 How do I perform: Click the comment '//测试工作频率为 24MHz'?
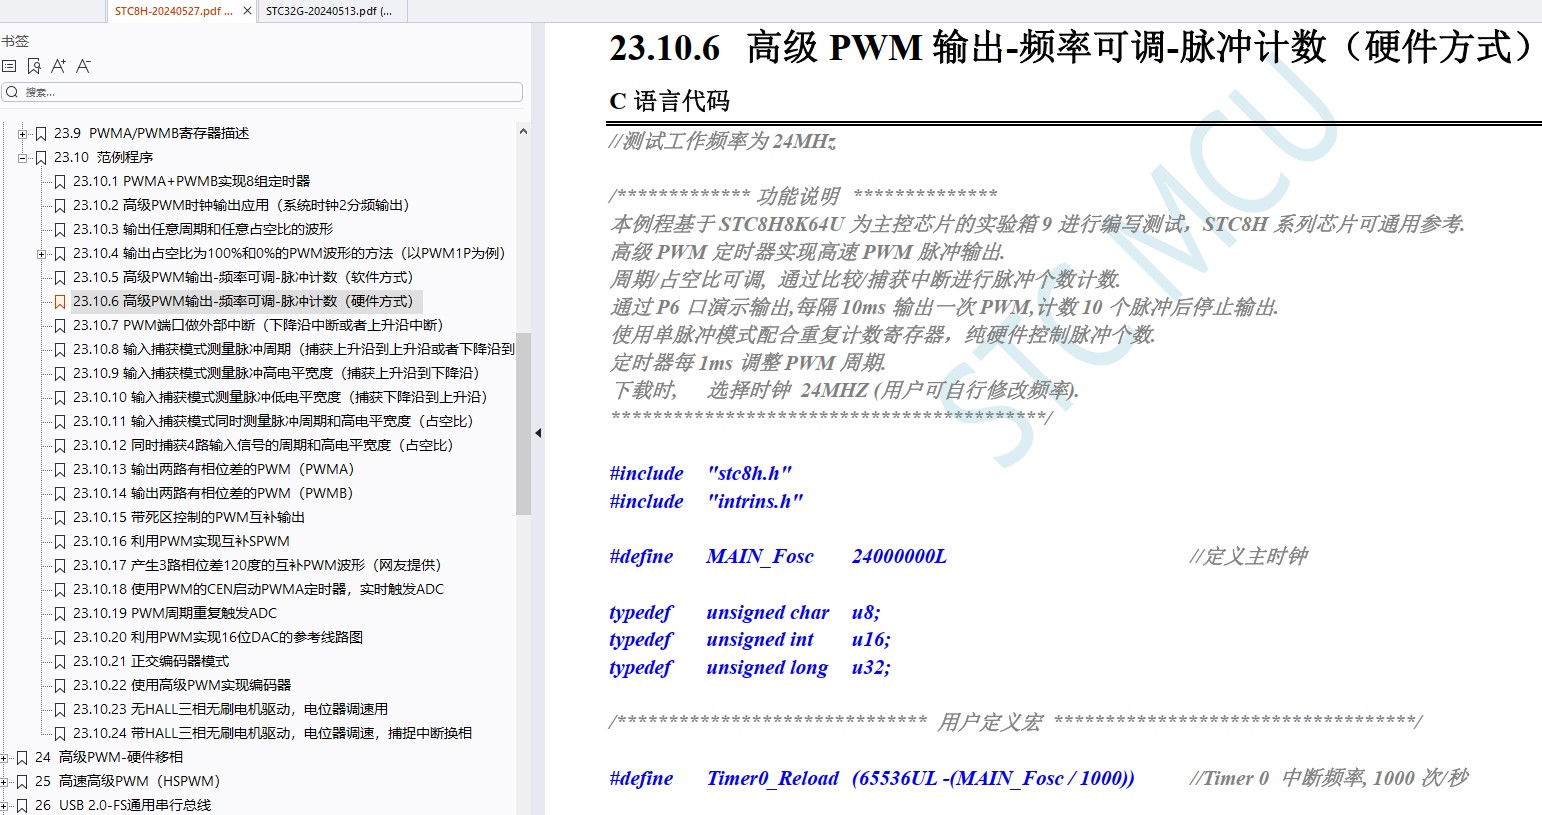pos(722,141)
